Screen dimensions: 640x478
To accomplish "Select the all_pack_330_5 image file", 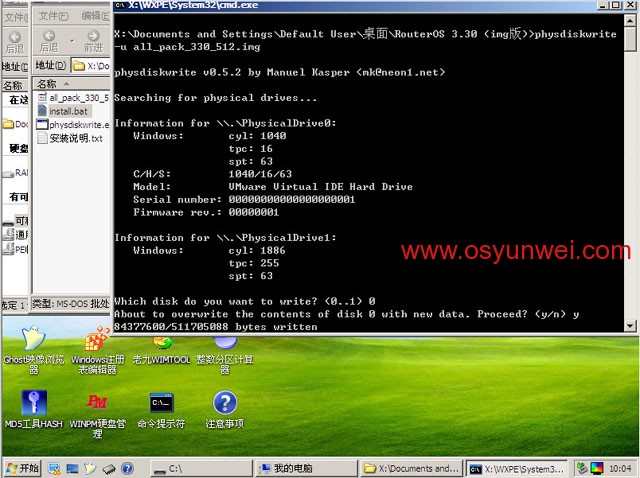I will pos(73,98).
